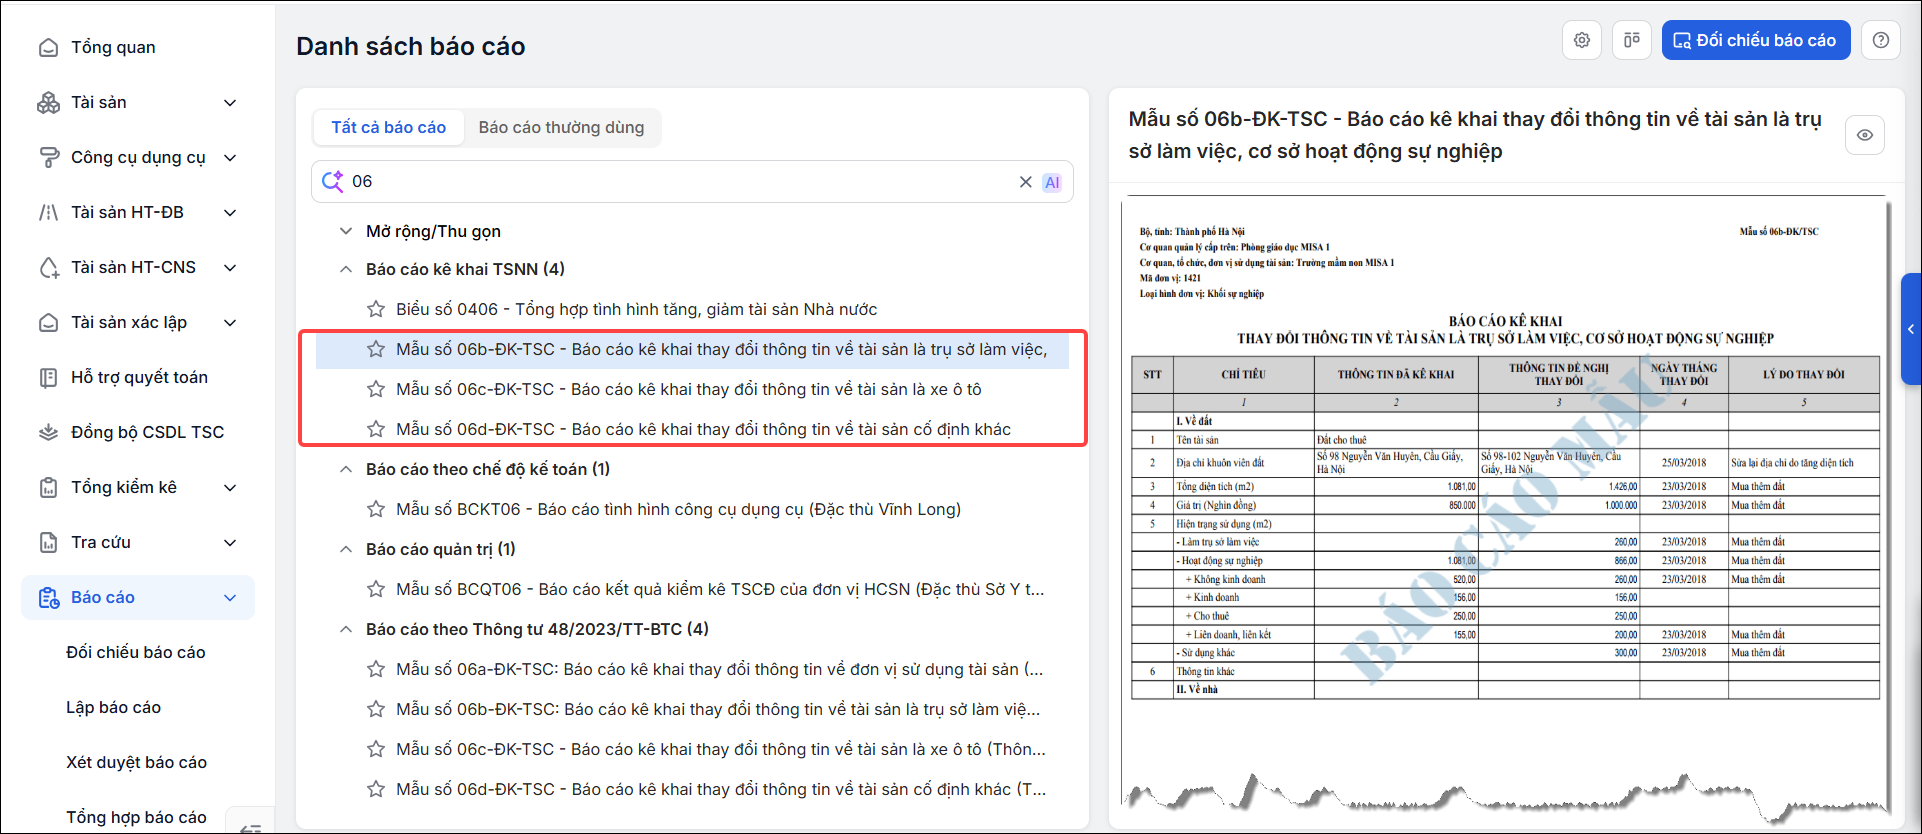Viewport: 1922px width, 834px height.
Task: Star the Mẫu số BCQT06 report
Action: click(376, 589)
